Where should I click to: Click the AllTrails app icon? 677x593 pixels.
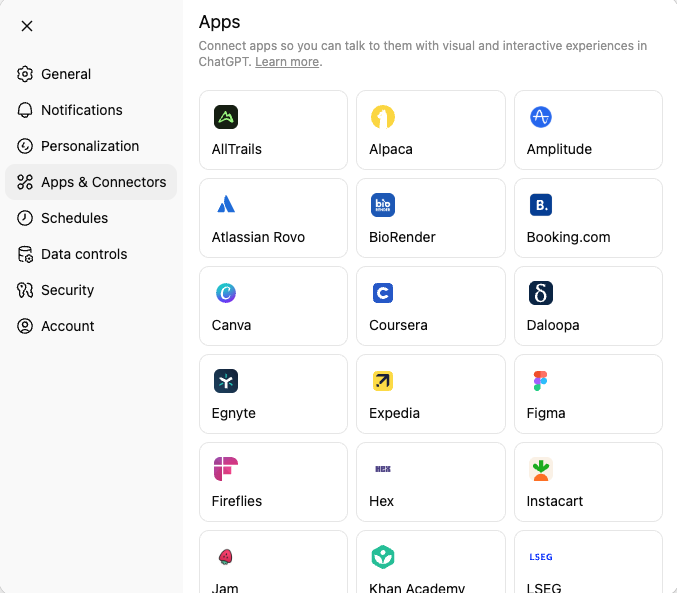pos(226,117)
